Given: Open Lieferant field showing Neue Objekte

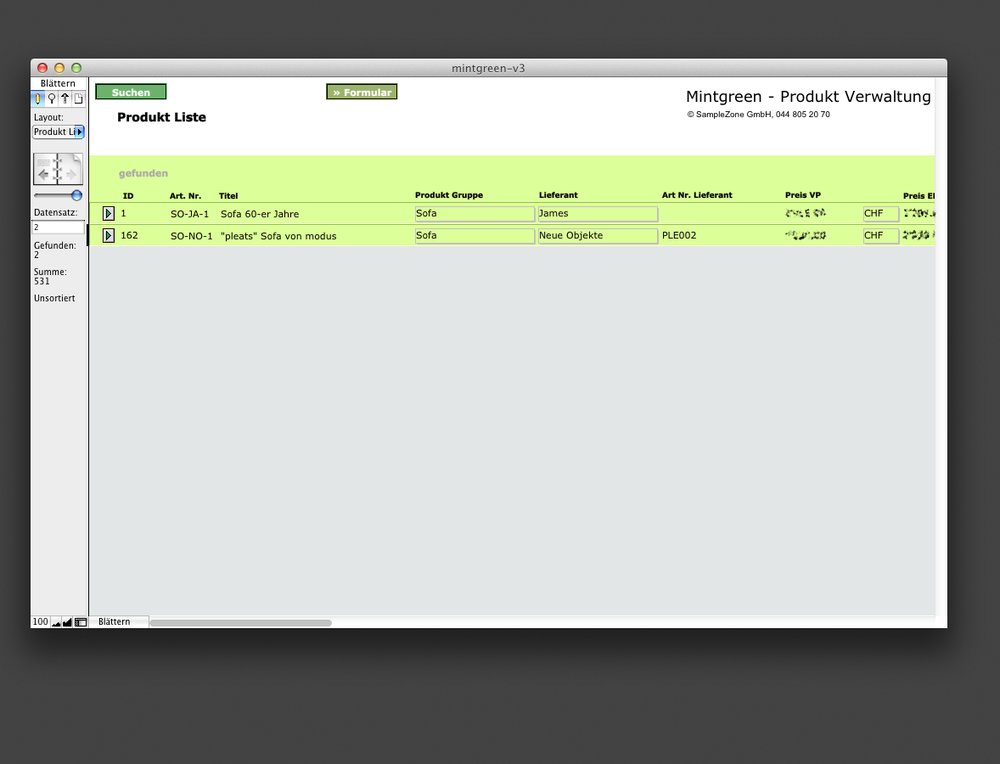Looking at the screenshot, I should click(x=597, y=236).
